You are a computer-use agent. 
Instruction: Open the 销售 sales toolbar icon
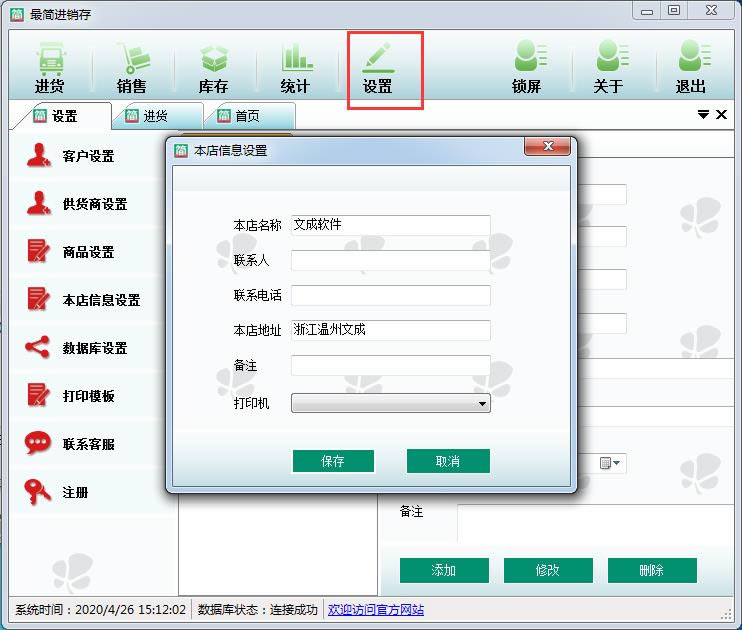(131, 67)
